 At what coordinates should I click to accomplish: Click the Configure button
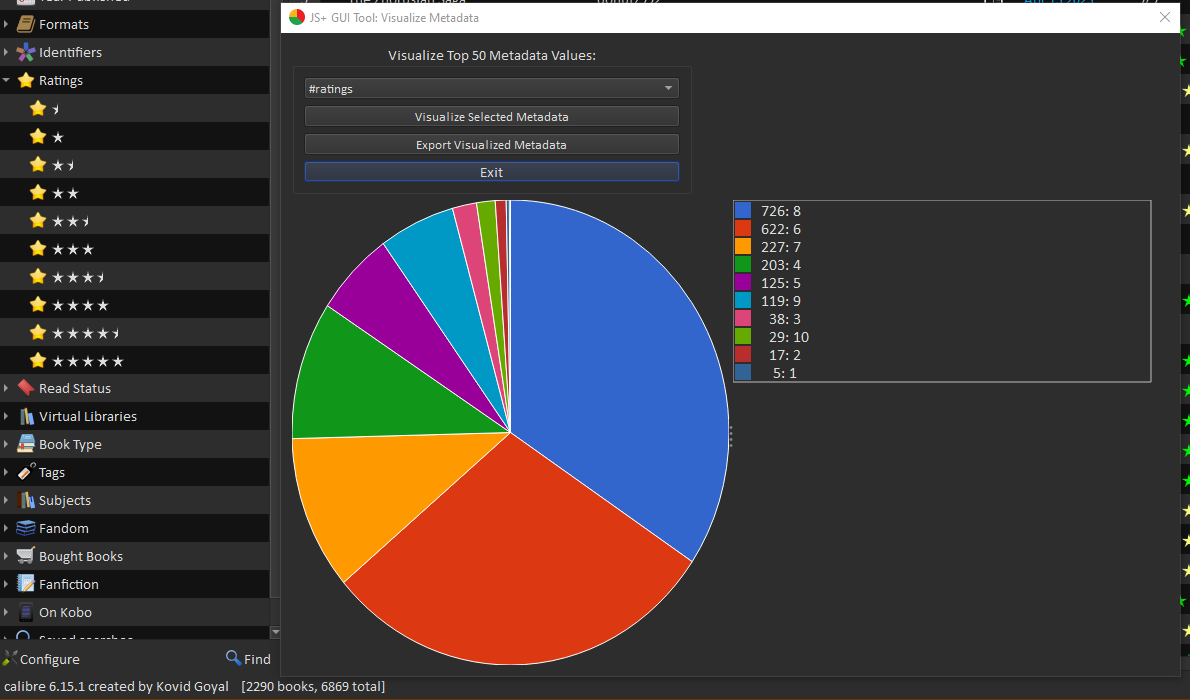click(x=41, y=659)
